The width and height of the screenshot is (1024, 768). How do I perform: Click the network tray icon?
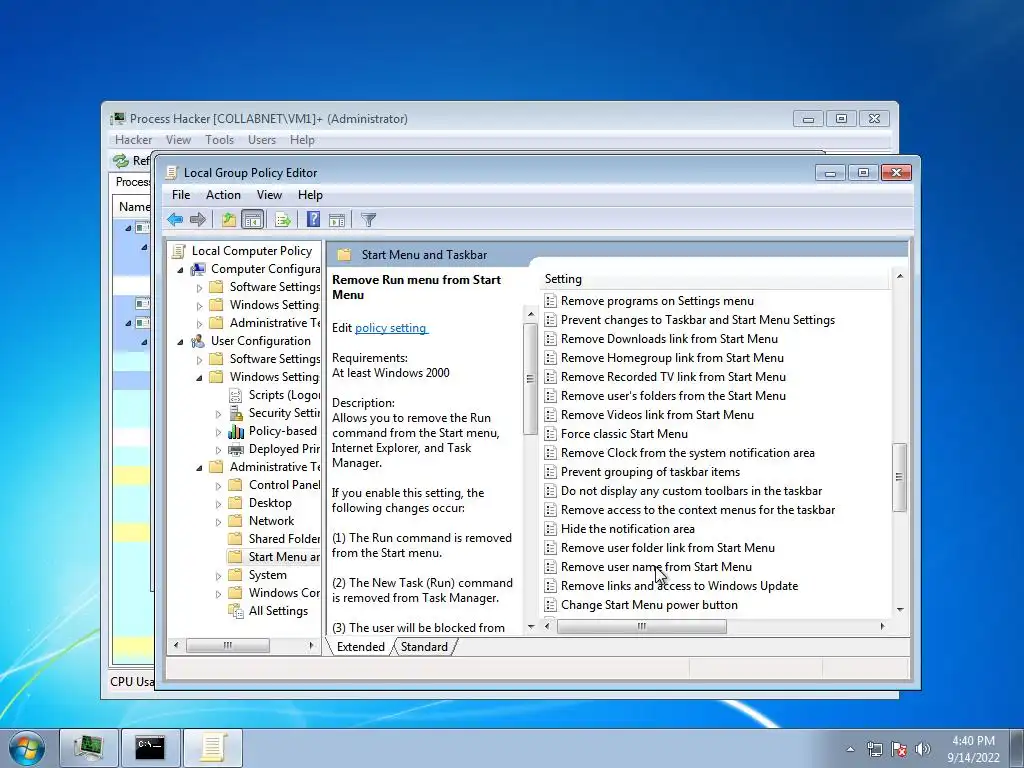pyautogui.click(x=874, y=749)
